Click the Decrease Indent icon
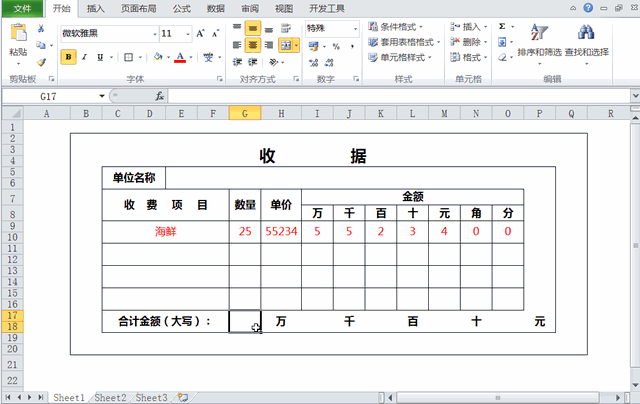This screenshot has height=404, width=640. [x=237, y=62]
